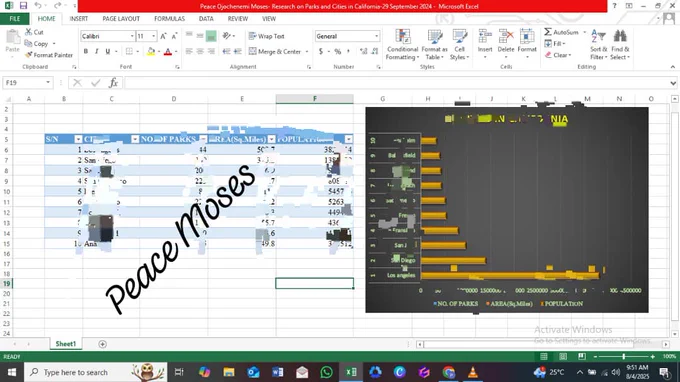Screen dimensions: 680x382
Task: Open the Borders dropdown arrow
Action: (x=137, y=52)
